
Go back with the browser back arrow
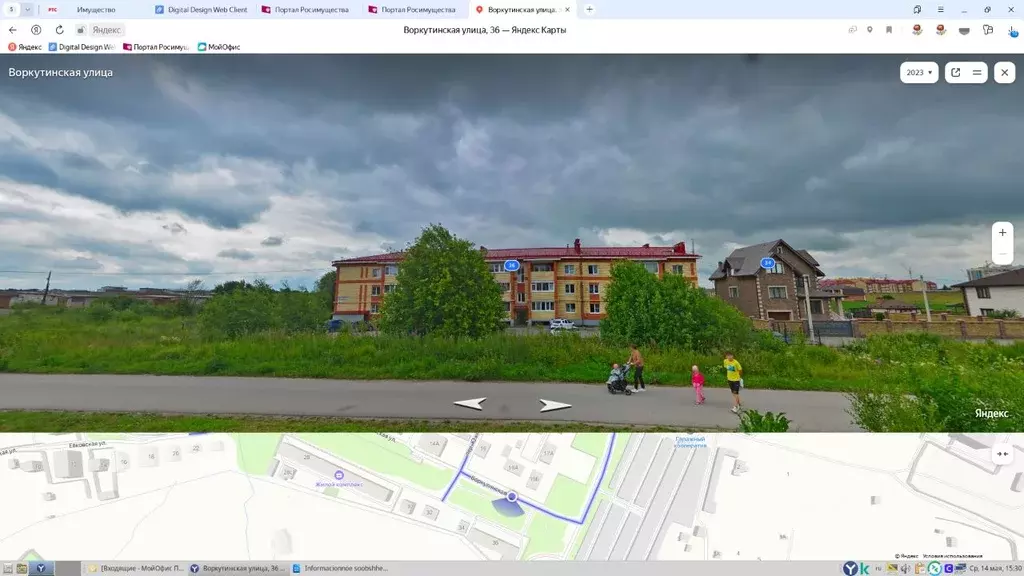(x=12, y=30)
